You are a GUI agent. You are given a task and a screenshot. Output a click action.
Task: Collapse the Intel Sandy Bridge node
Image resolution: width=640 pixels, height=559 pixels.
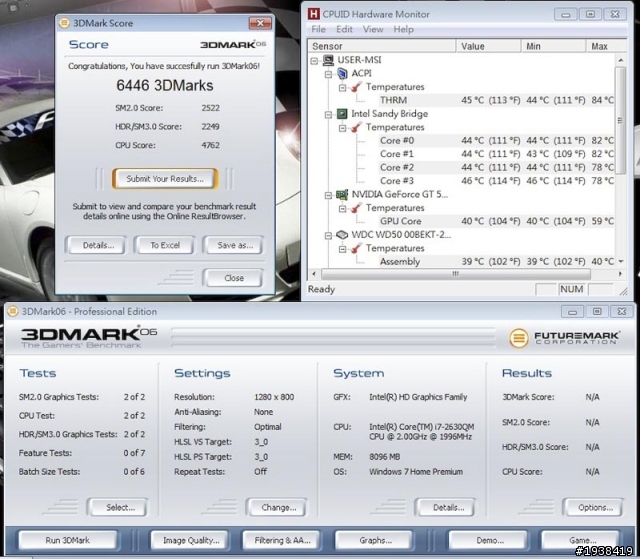328,115
